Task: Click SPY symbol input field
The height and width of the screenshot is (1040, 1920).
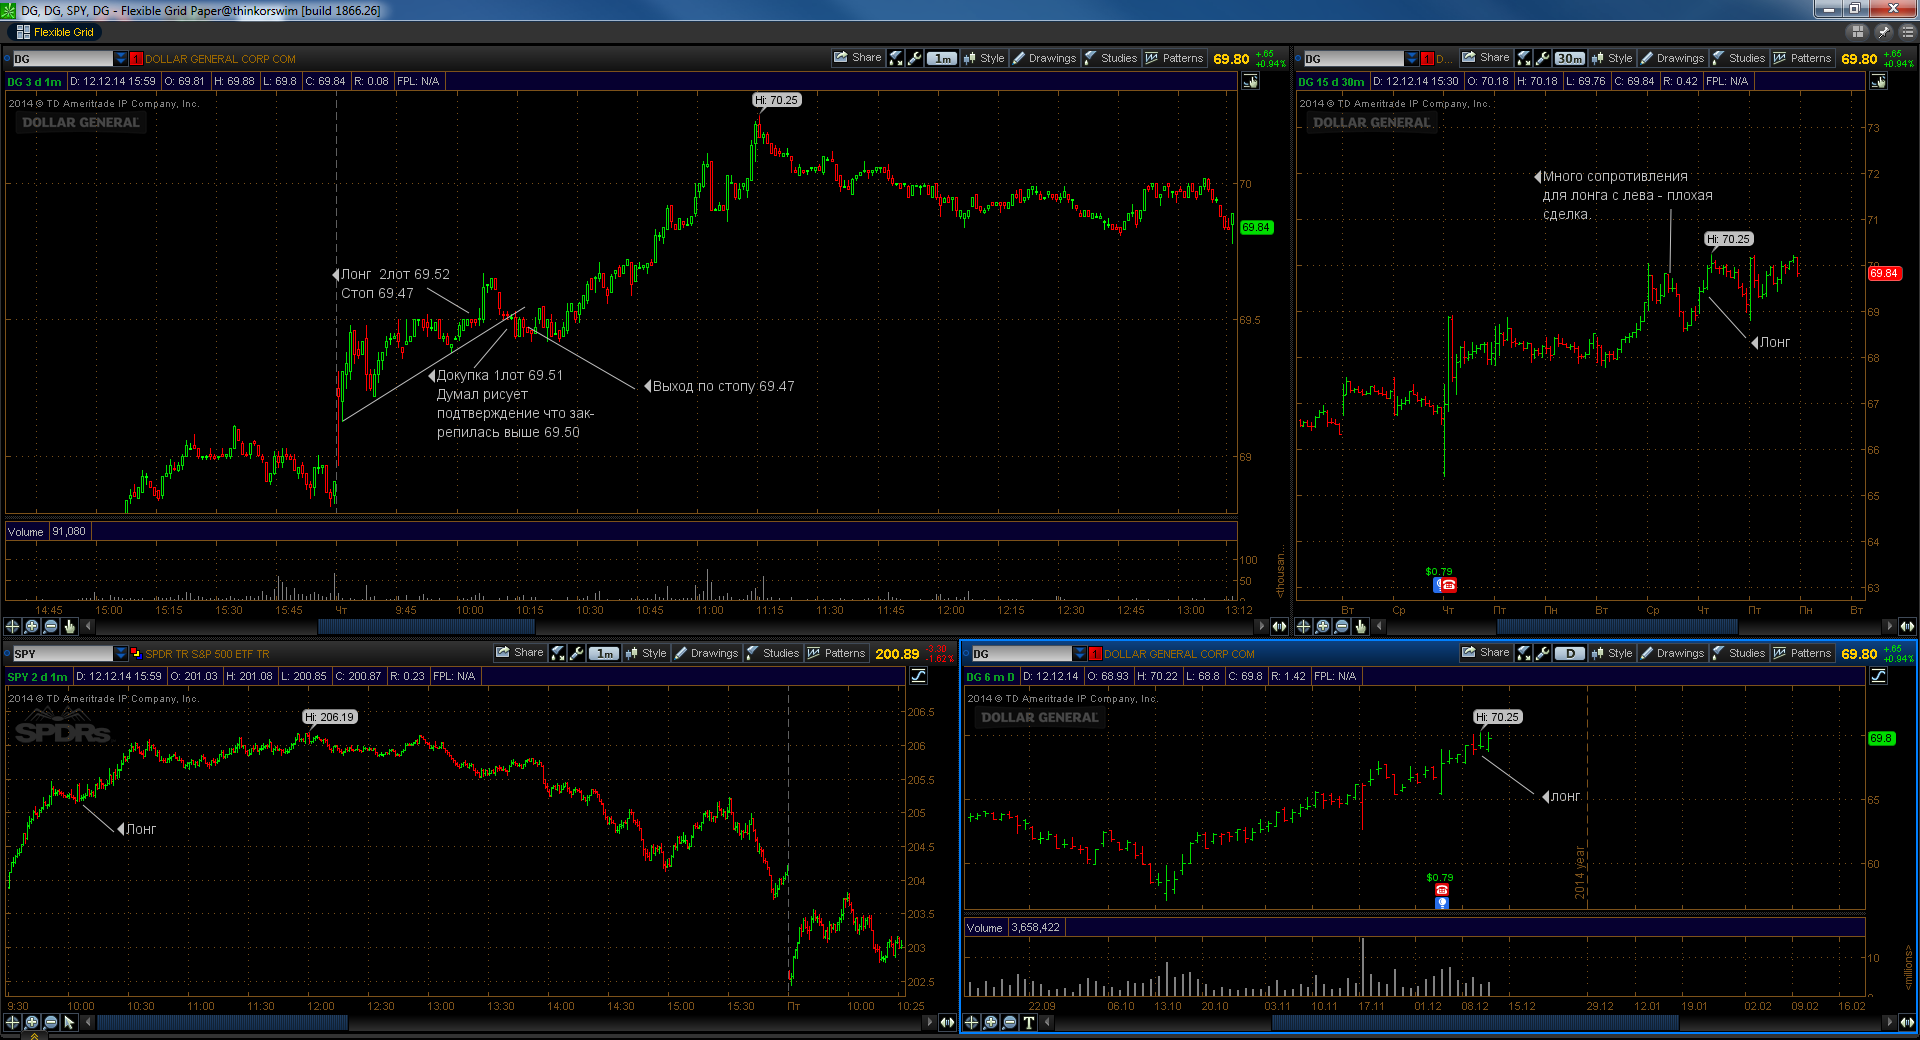Action: 62,654
